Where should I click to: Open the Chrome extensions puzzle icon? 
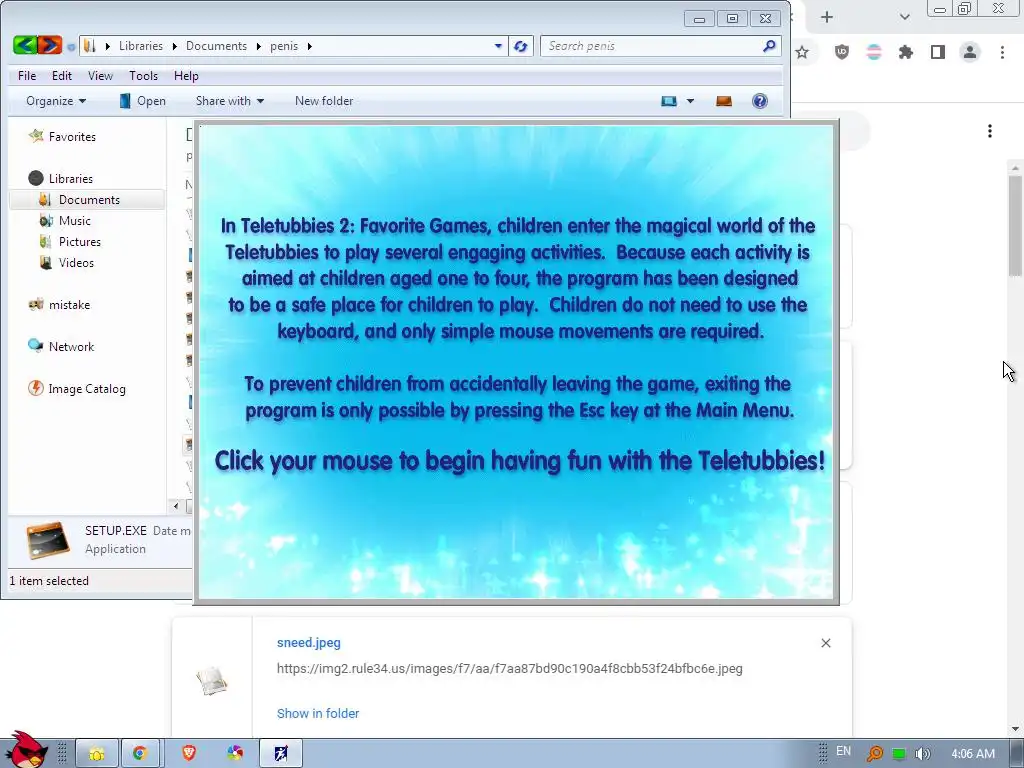pyautogui.click(x=906, y=52)
